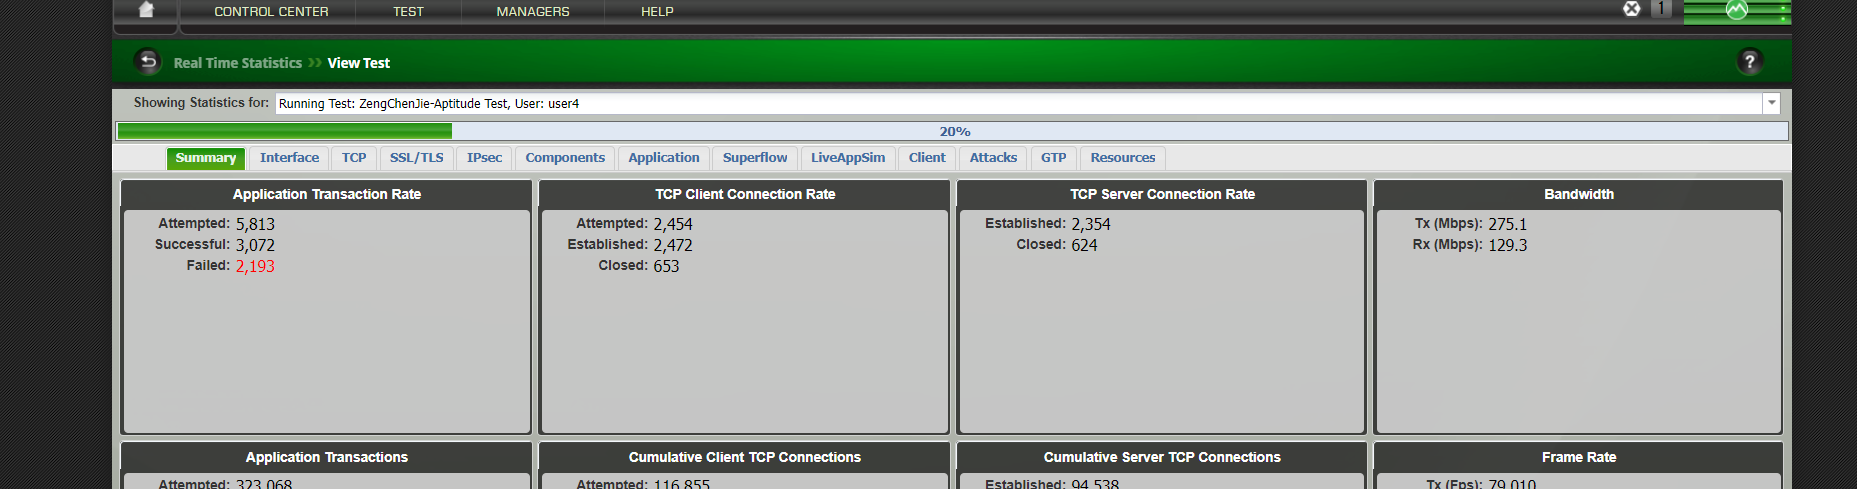Click the Showing Statistics for field
This screenshot has width=1857, height=489.
pyautogui.click(x=1018, y=103)
